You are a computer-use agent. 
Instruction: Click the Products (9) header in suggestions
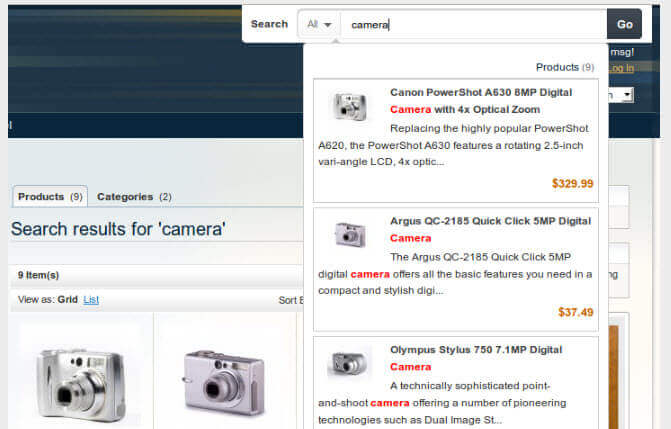click(x=565, y=67)
